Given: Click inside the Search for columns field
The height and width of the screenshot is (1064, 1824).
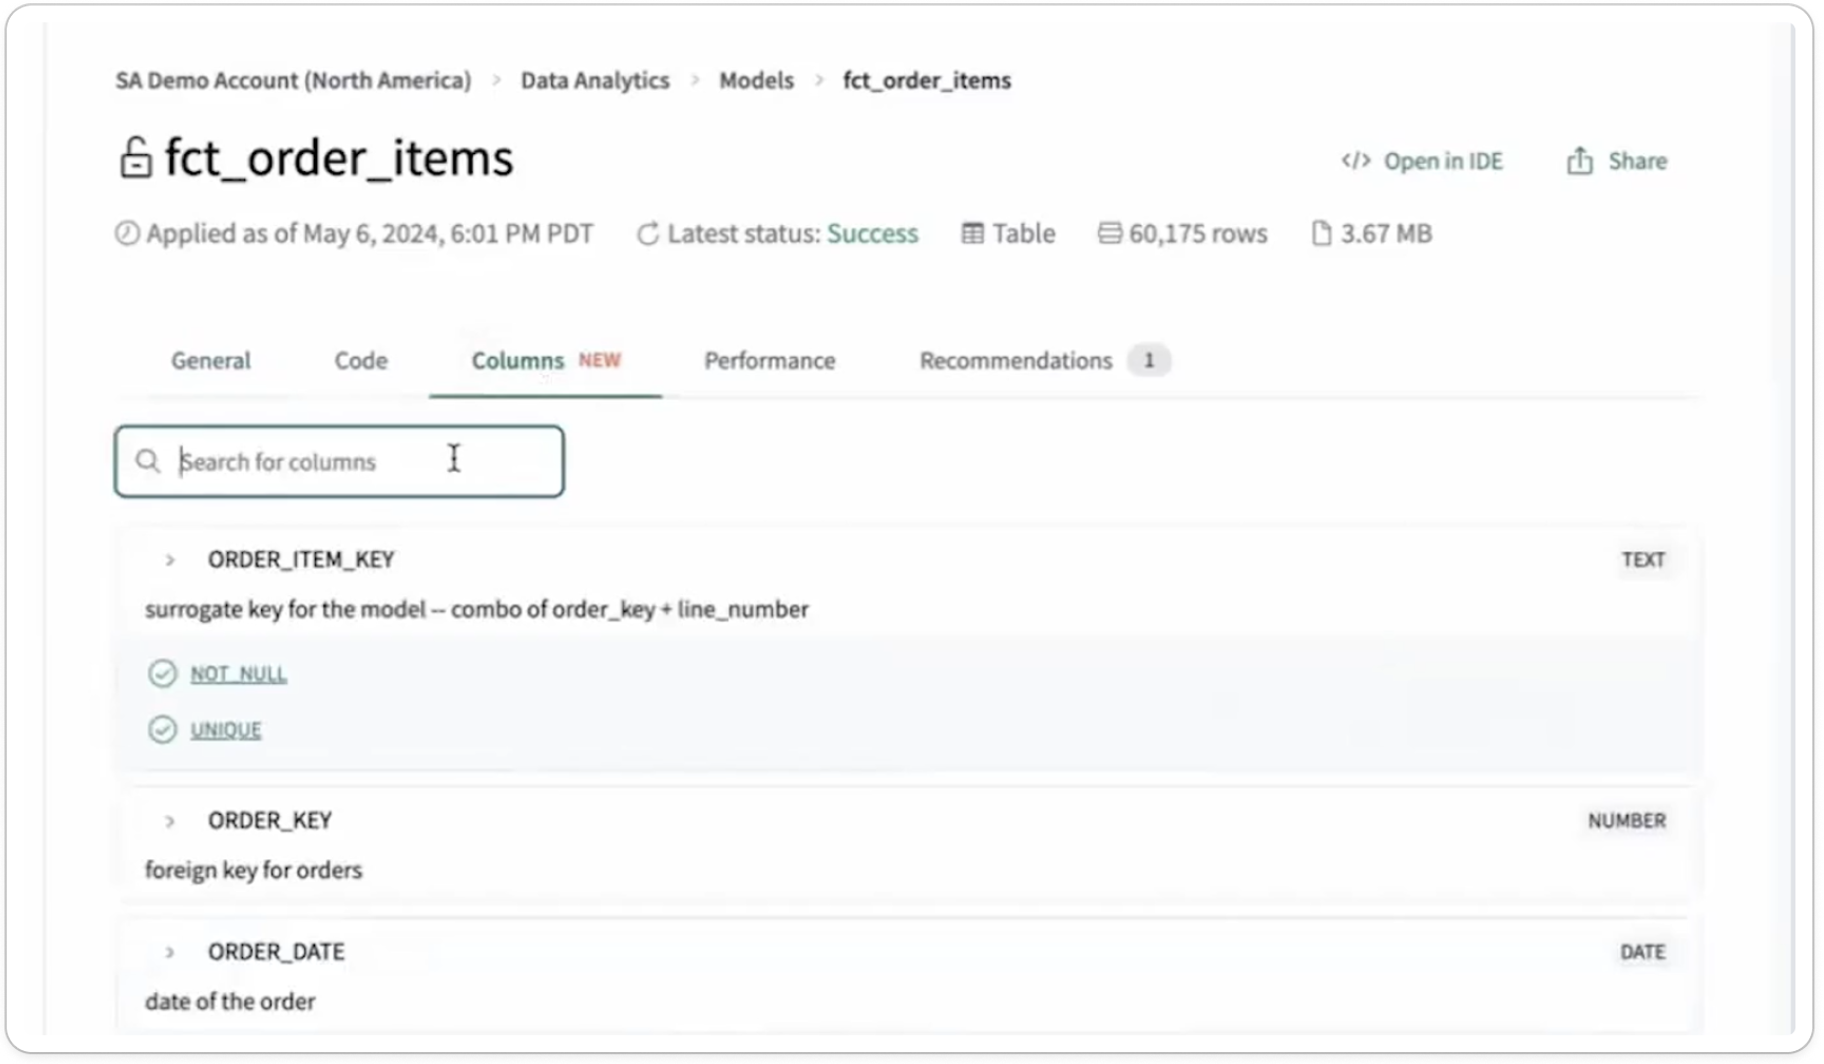Looking at the screenshot, I should (x=340, y=461).
